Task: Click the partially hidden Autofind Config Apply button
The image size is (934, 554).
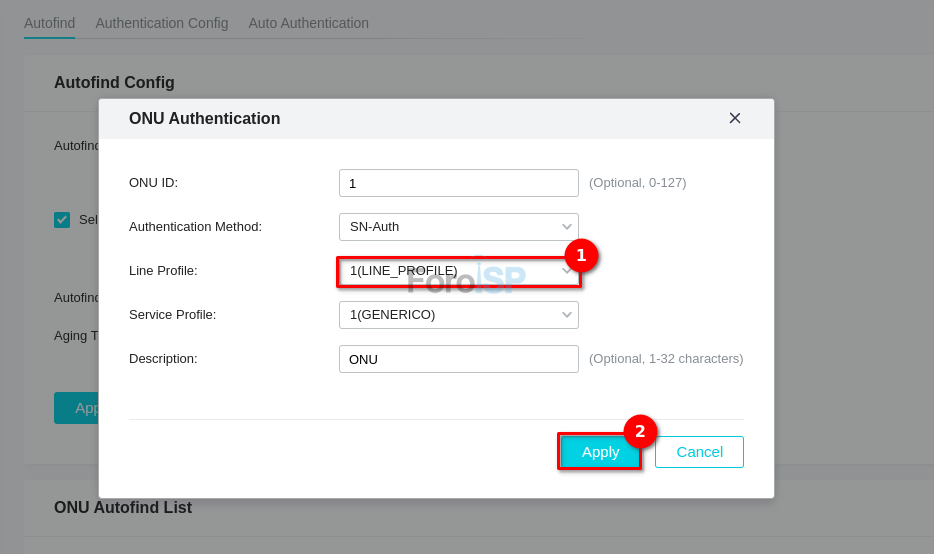Action: click(77, 408)
